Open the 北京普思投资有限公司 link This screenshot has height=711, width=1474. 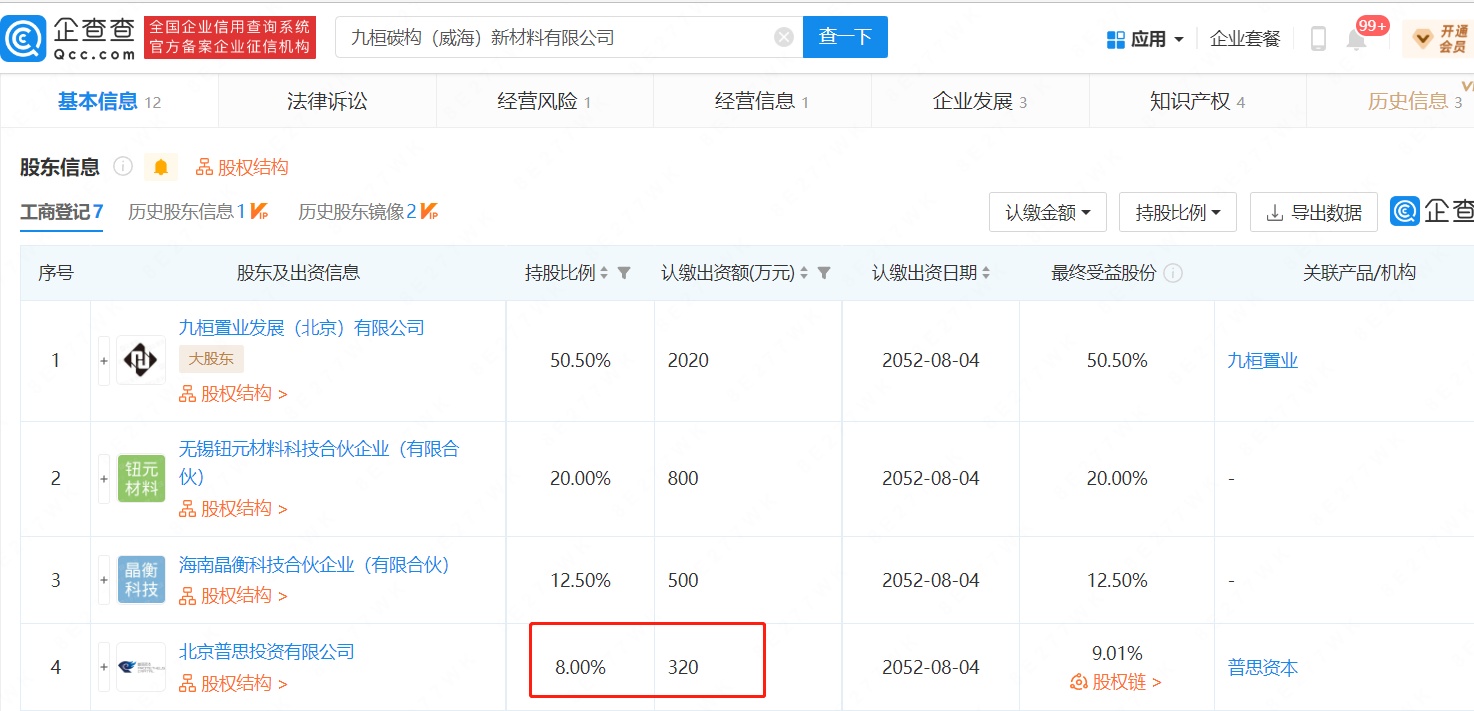(x=266, y=652)
